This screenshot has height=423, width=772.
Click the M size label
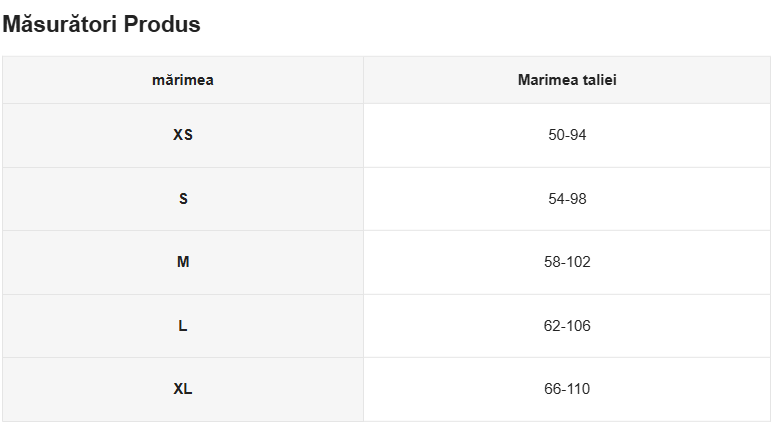[x=183, y=262]
